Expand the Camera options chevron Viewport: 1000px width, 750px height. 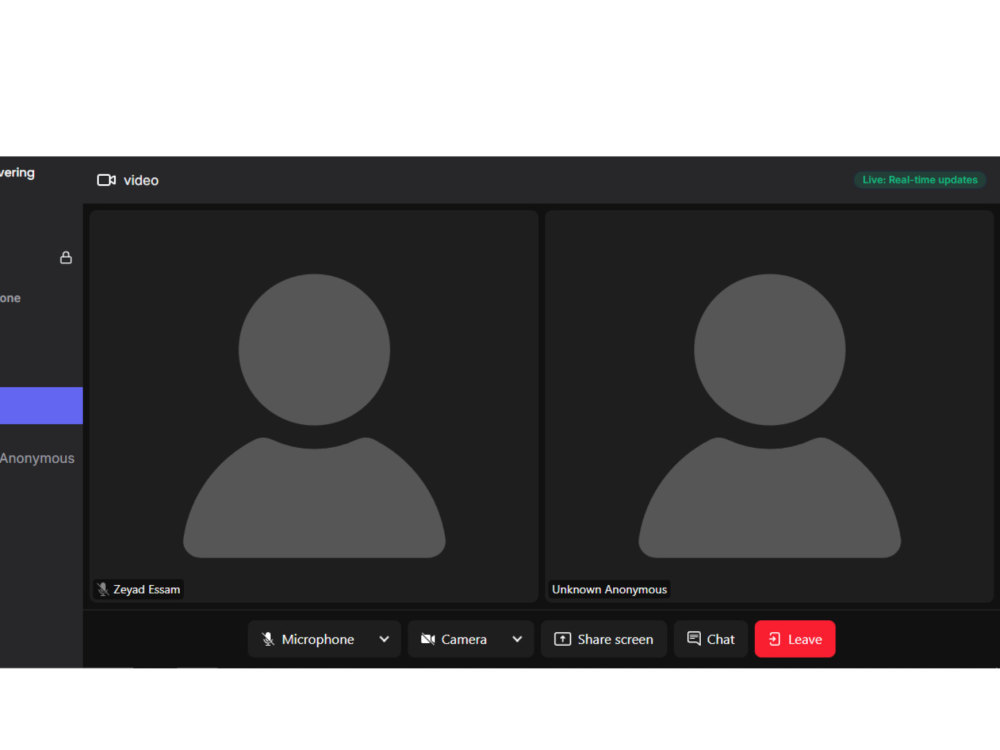point(517,639)
